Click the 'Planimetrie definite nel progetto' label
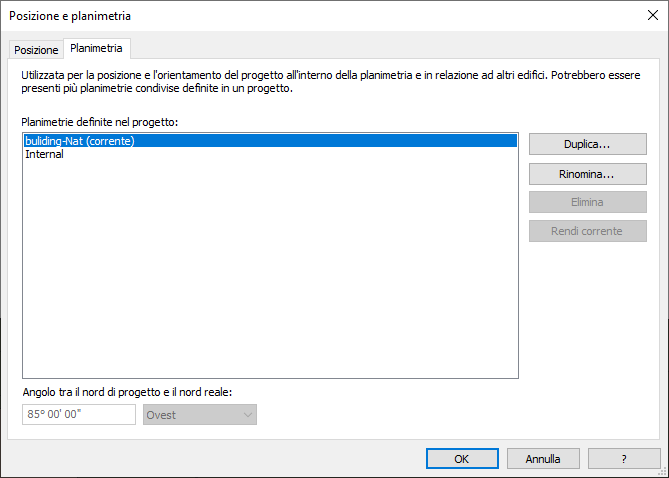This screenshot has width=669, height=478. (x=99, y=122)
